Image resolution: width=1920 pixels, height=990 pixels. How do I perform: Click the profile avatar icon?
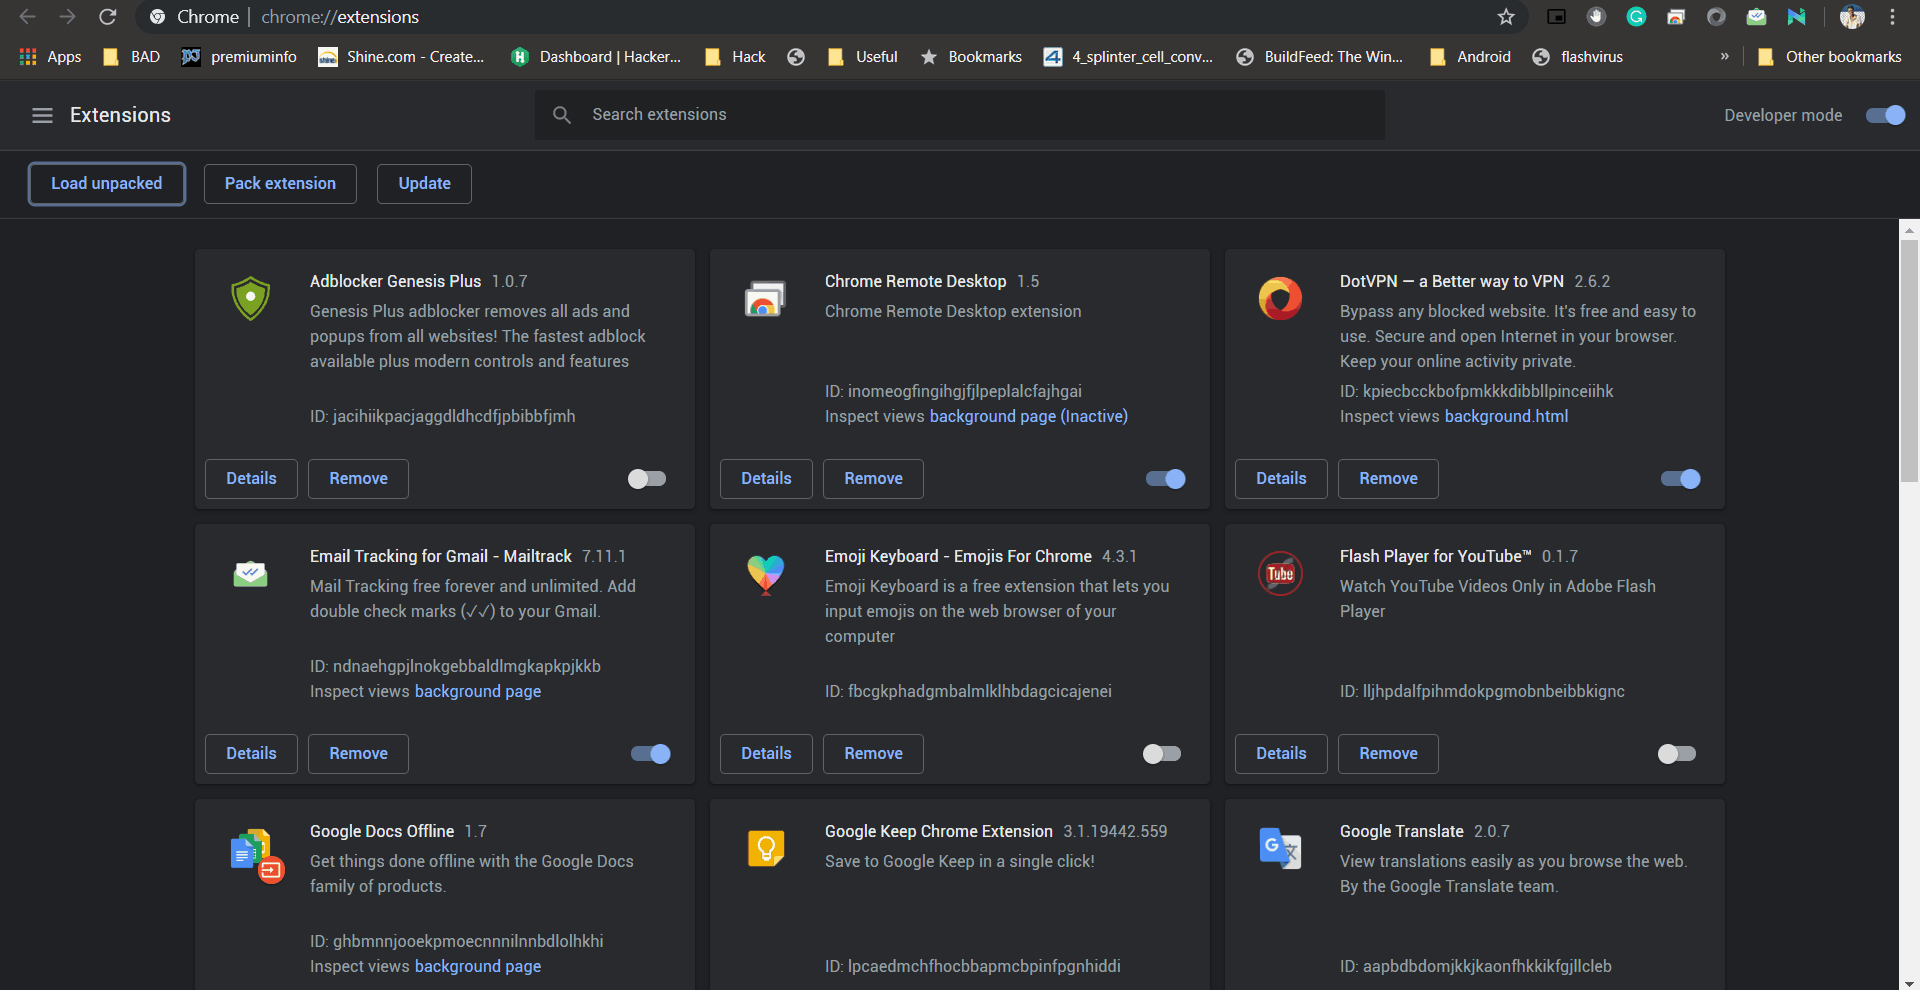pyautogui.click(x=1852, y=17)
